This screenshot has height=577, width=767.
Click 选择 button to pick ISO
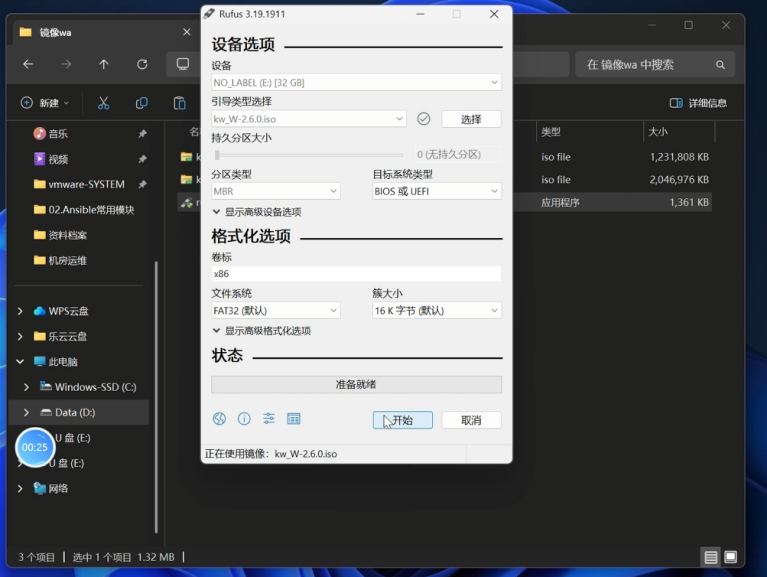coord(471,119)
